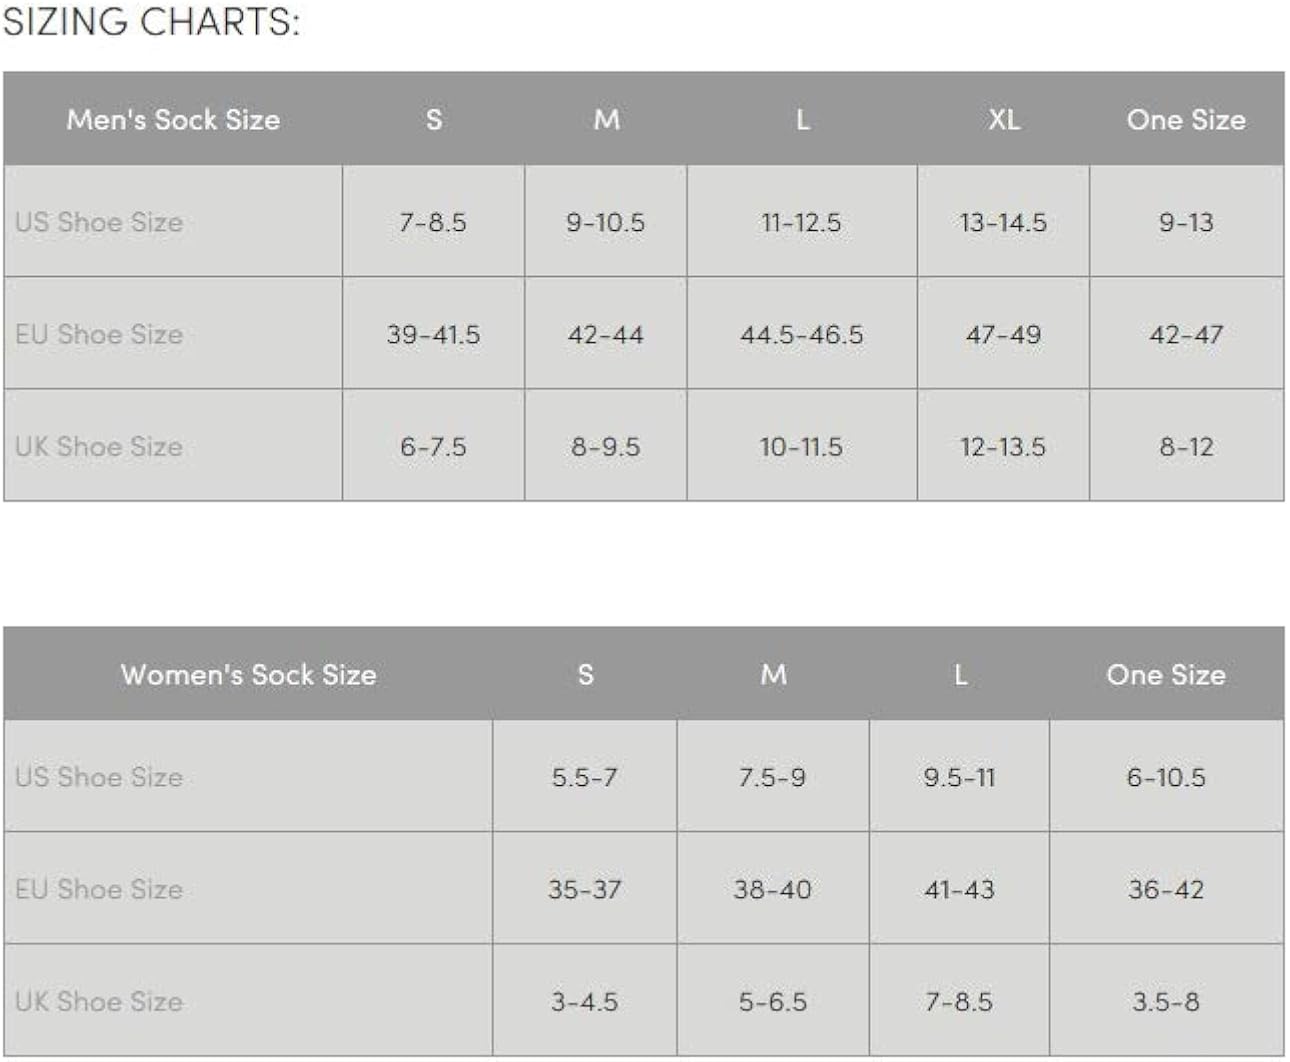Click the Men's Sock Size header cell

(x=173, y=120)
